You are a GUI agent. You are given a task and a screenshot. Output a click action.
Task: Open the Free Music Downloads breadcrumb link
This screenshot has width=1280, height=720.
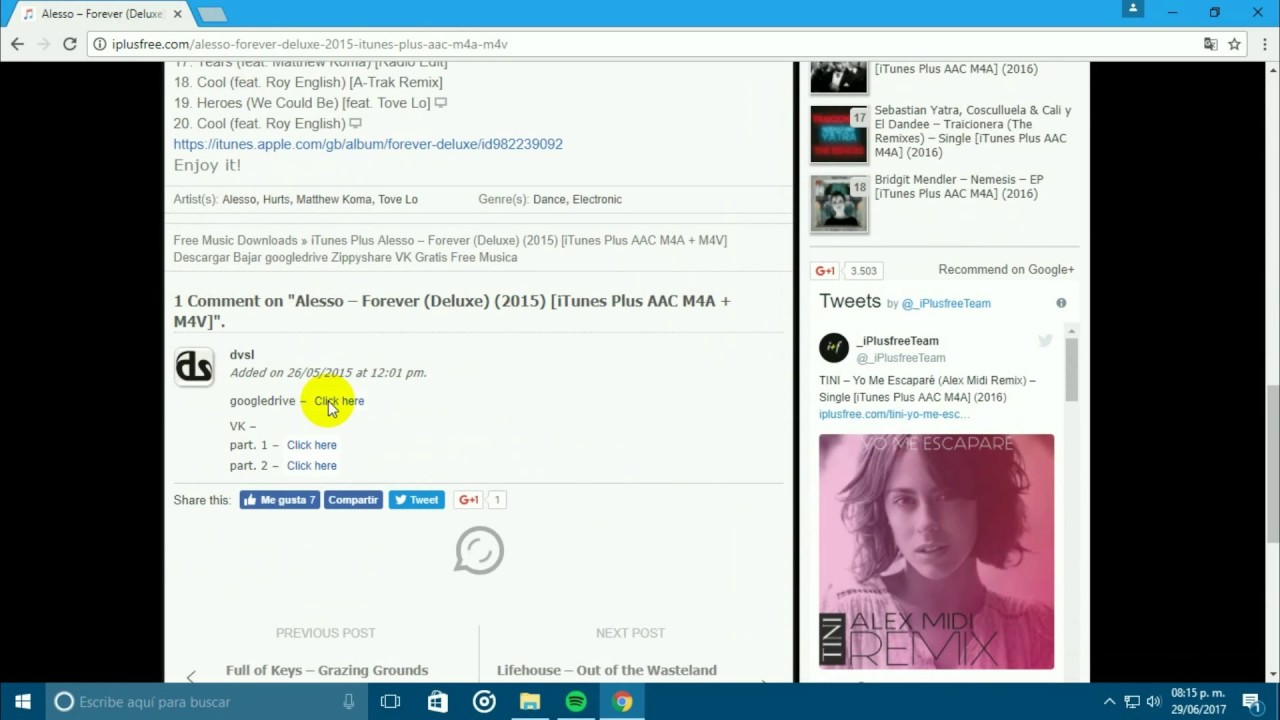235,240
